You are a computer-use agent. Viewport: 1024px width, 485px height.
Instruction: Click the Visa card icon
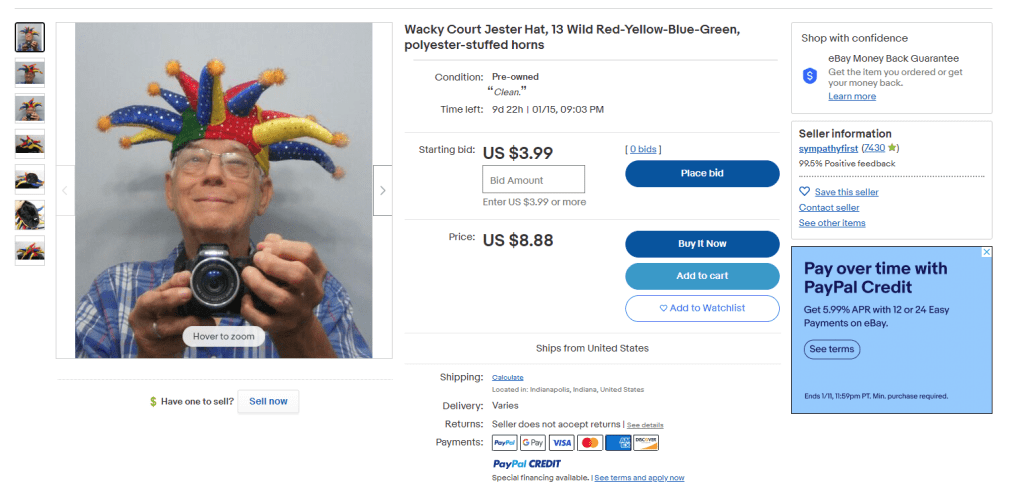coord(561,442)
